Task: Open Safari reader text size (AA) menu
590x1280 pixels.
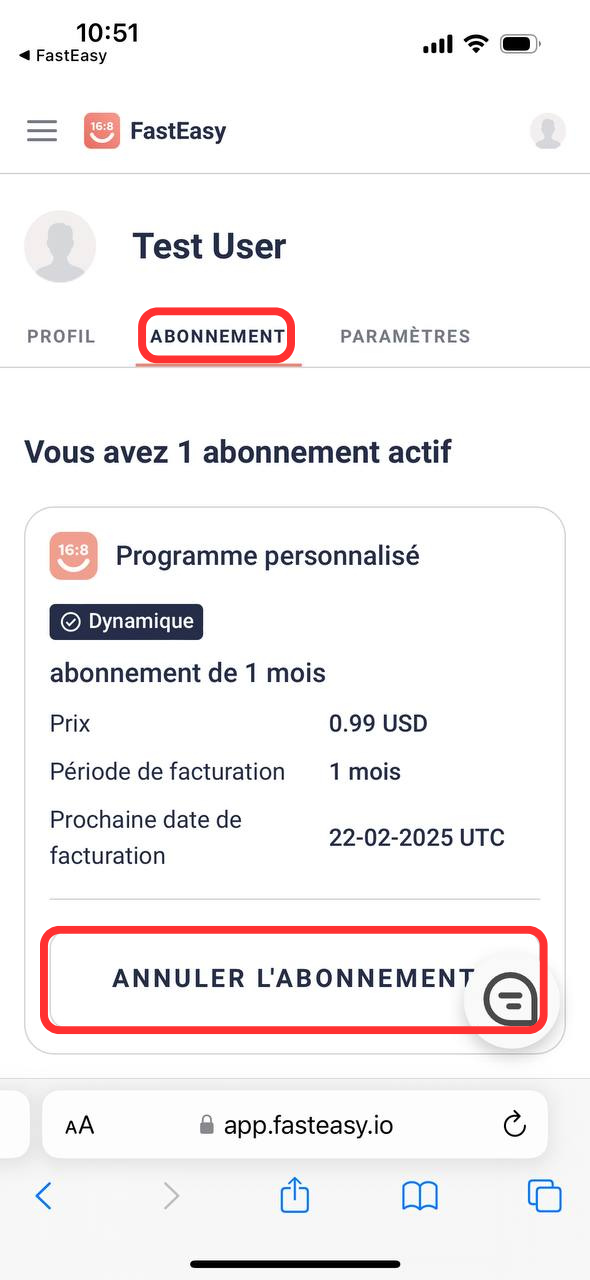Action: (80, 1126)
